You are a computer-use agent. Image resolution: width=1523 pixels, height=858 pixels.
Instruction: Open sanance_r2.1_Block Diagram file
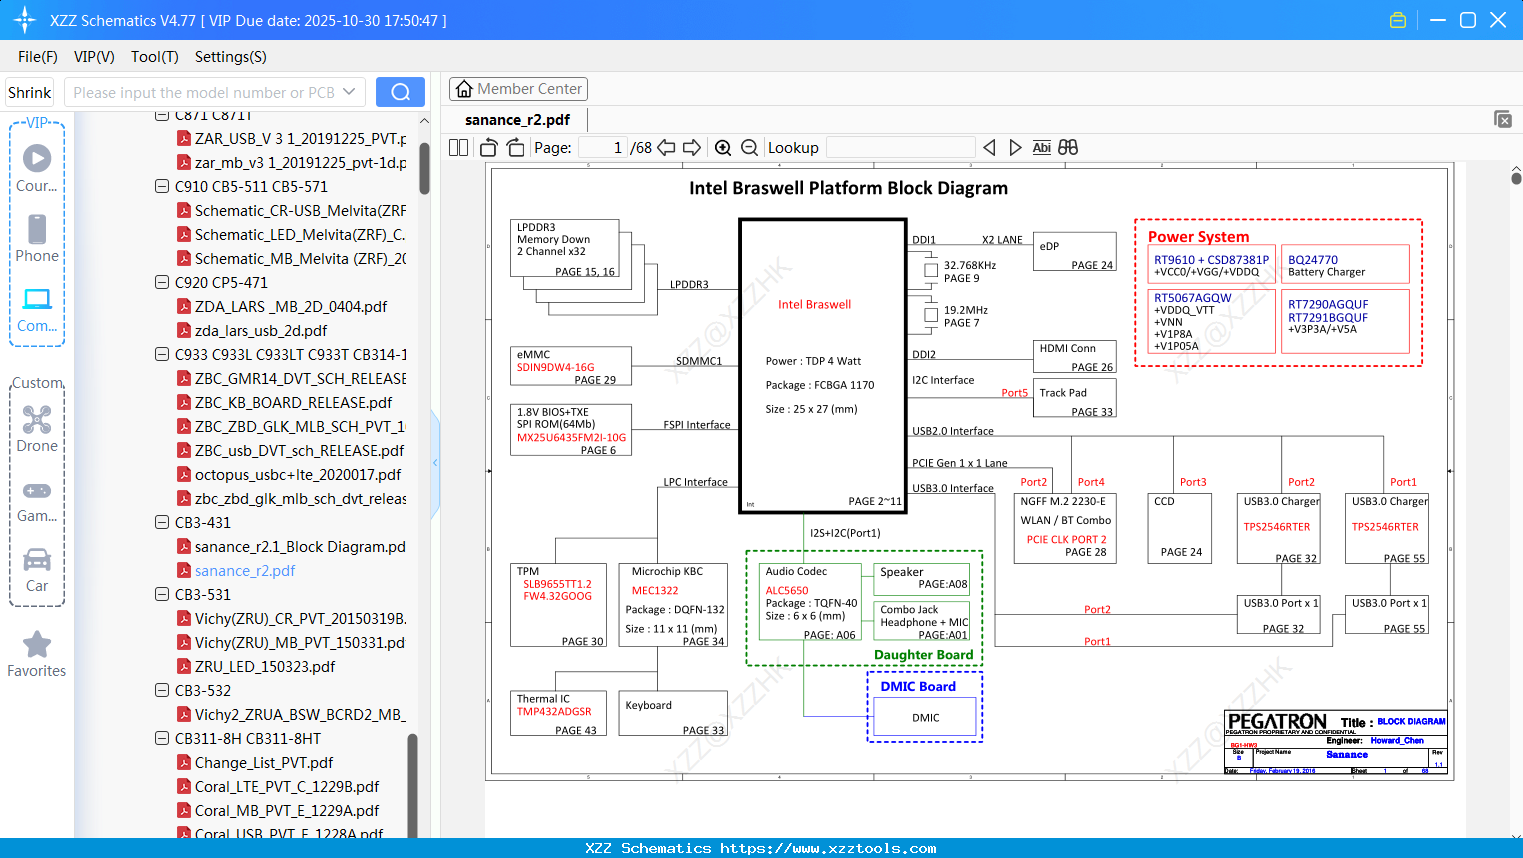point(300,547)
